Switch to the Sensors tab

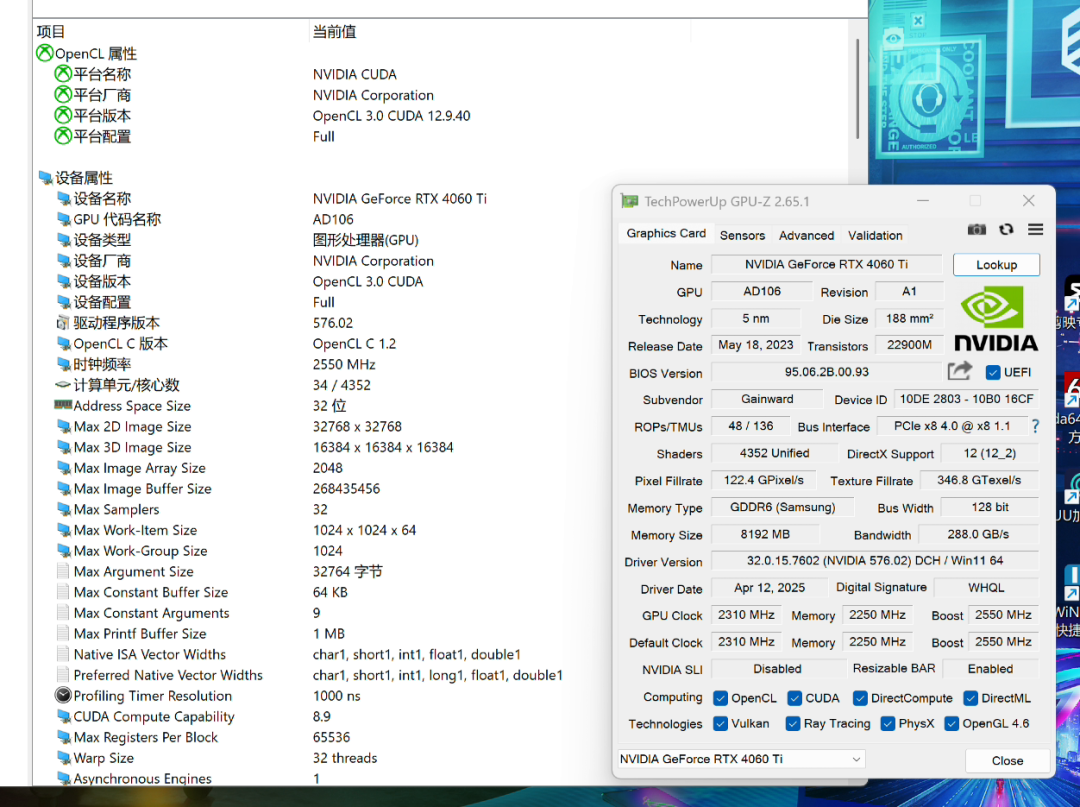coord(742,235)
